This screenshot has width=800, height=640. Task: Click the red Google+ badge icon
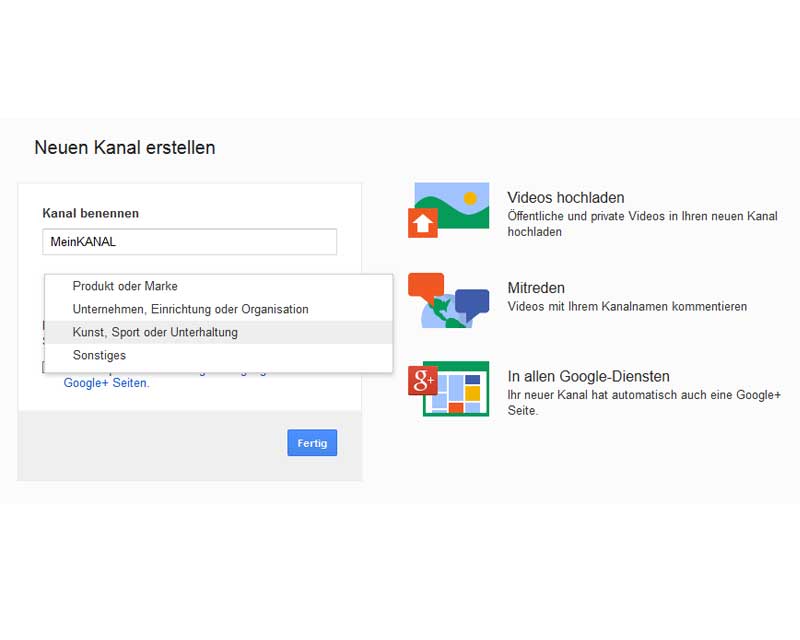point(423,379)
